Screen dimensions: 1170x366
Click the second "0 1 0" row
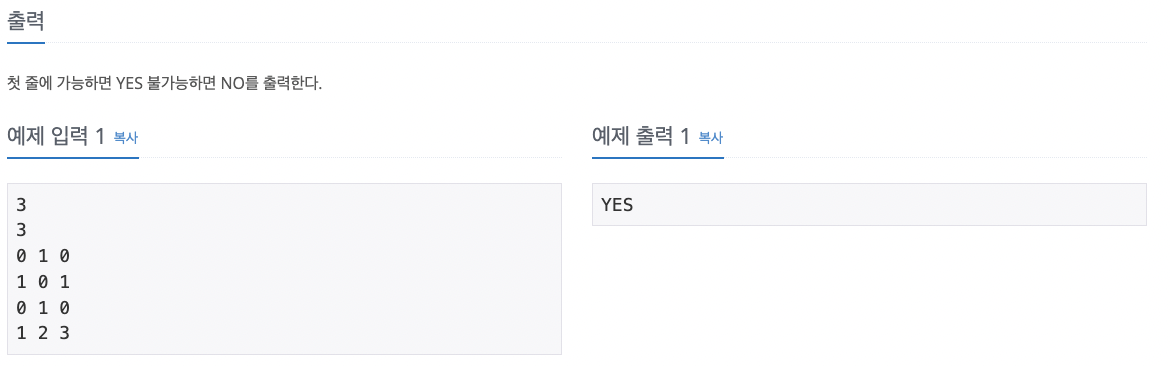[x=43, y=308]
